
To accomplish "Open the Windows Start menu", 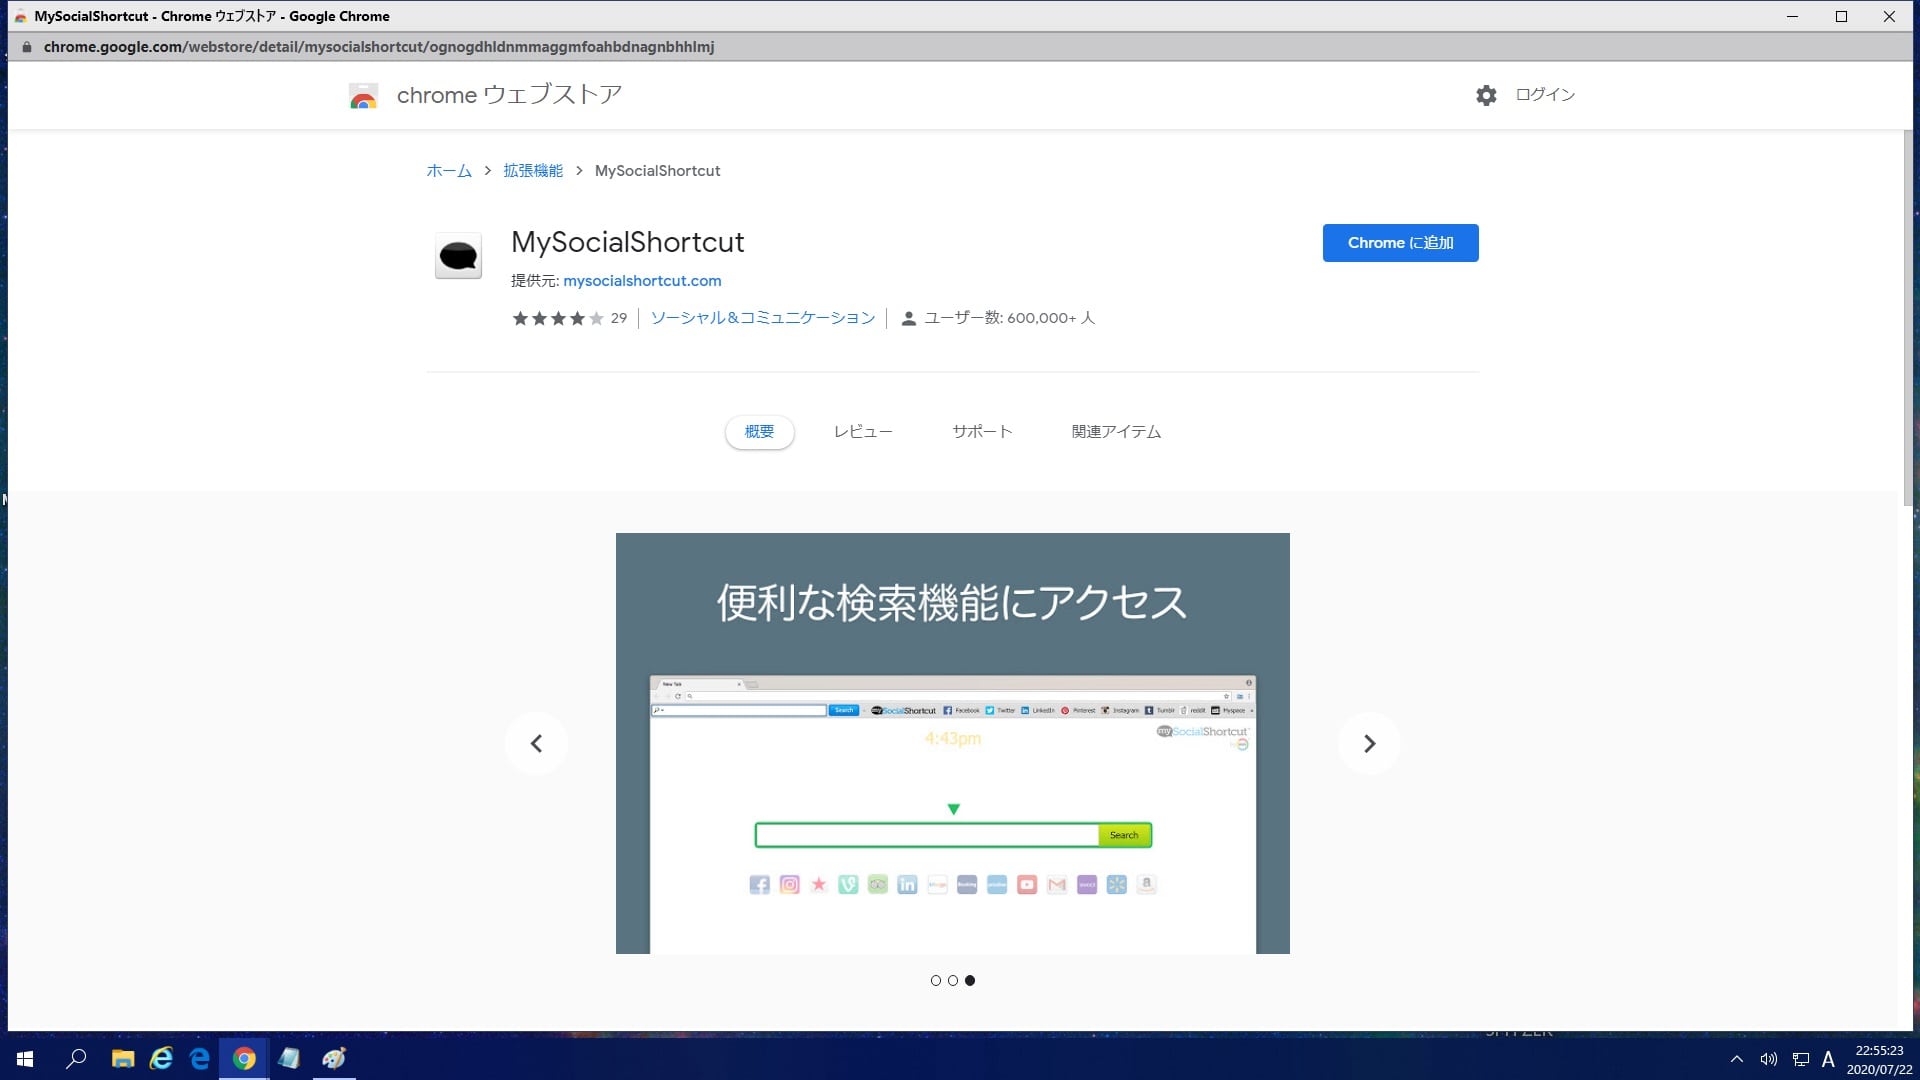I will click(25, 1058).
